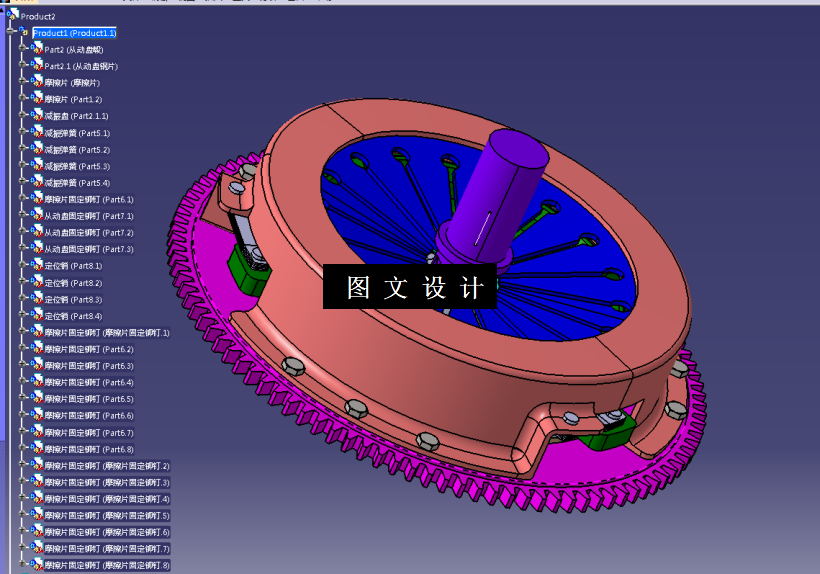Click the part icon beside 摩擦片固定铆钉 (Part6.5)
This screenshot has height=574, width=820.
tap(37, 398)
